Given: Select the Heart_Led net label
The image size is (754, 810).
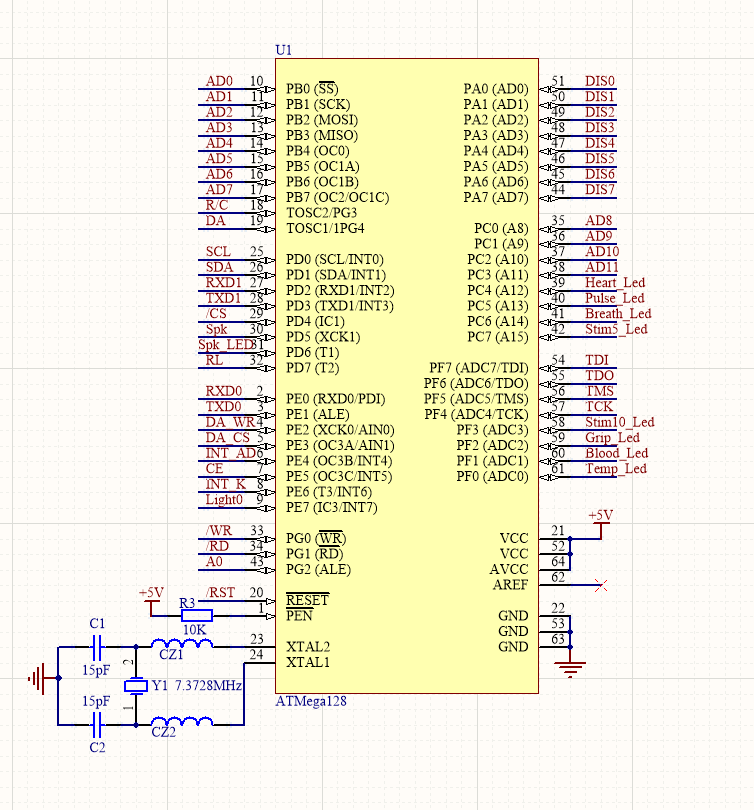Looking at the screenshot, I should [615, 283].
